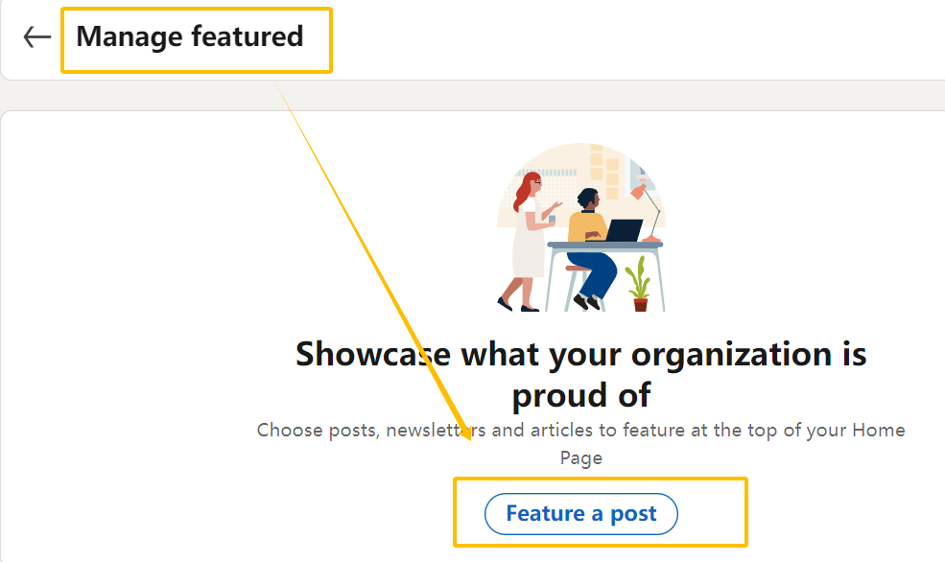Viewport: 945px width, 562px height.
Task: Click the Showcase what your organization heading
Action: tap(581, 374)
